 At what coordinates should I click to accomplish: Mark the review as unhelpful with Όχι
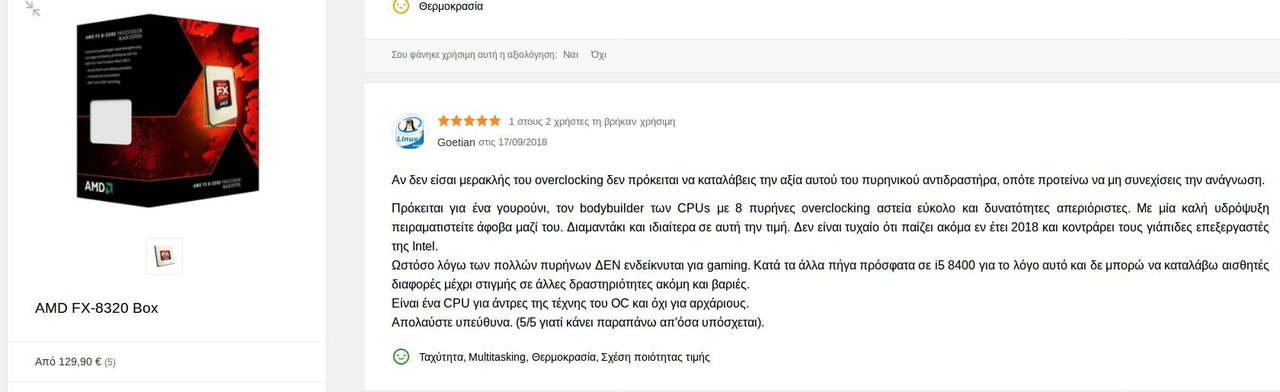[598, 55]
